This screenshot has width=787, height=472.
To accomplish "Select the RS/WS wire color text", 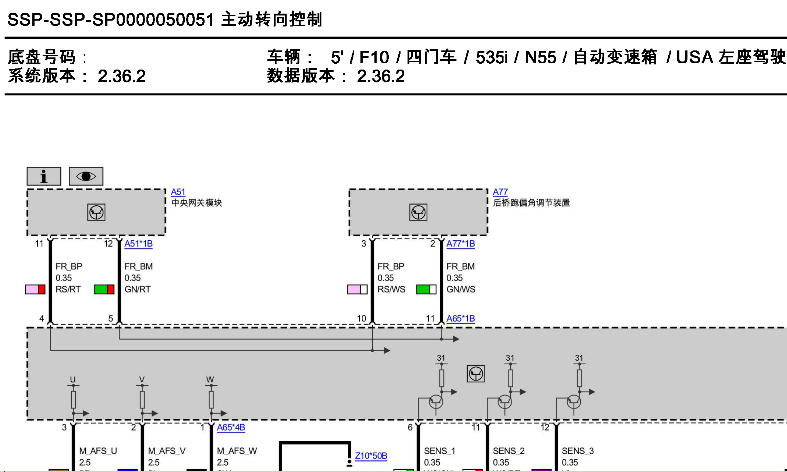I will click(x=391, y=289).
